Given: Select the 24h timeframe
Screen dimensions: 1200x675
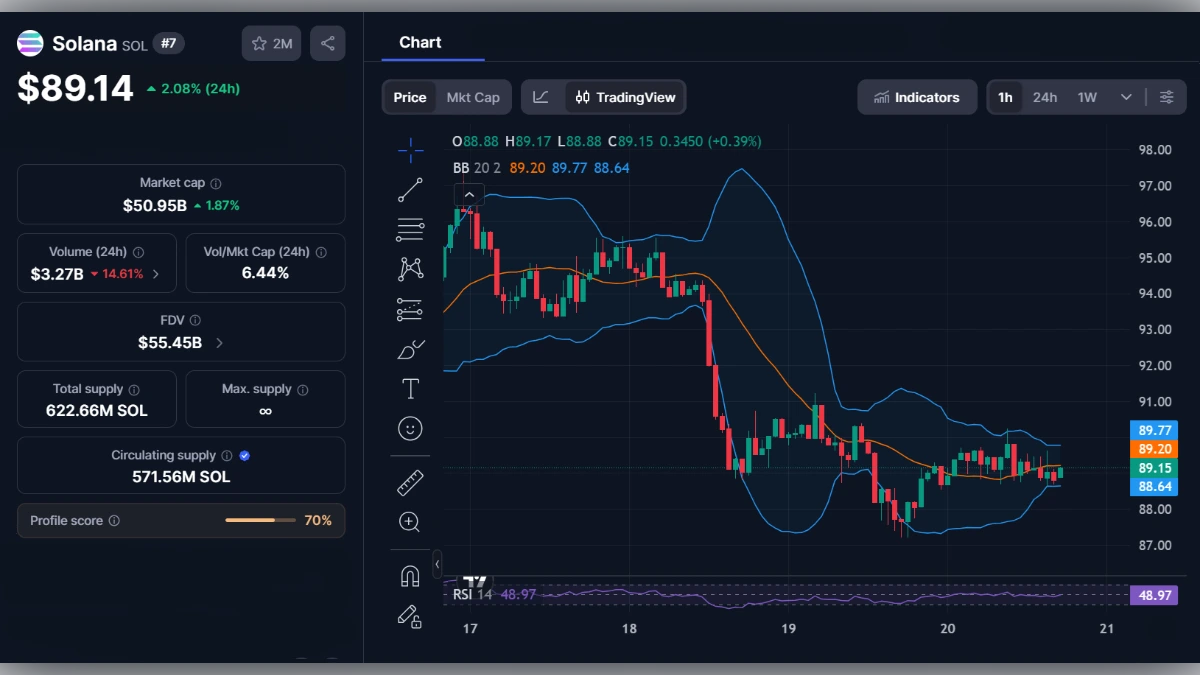Looking at the screenshot, I should point(1045,97).
